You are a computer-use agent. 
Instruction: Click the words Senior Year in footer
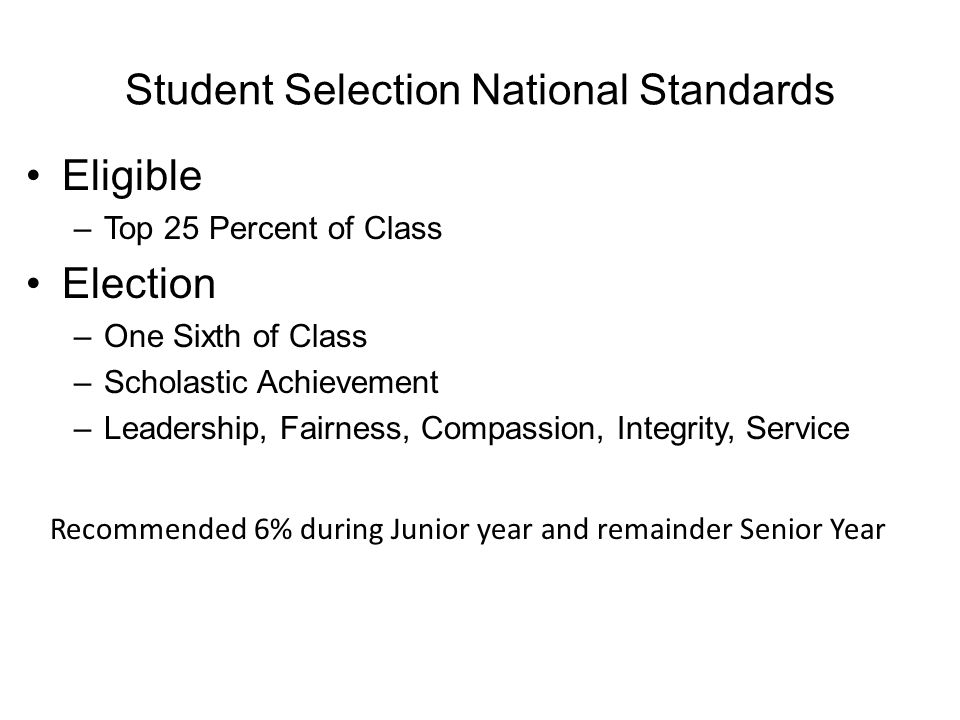812,530
